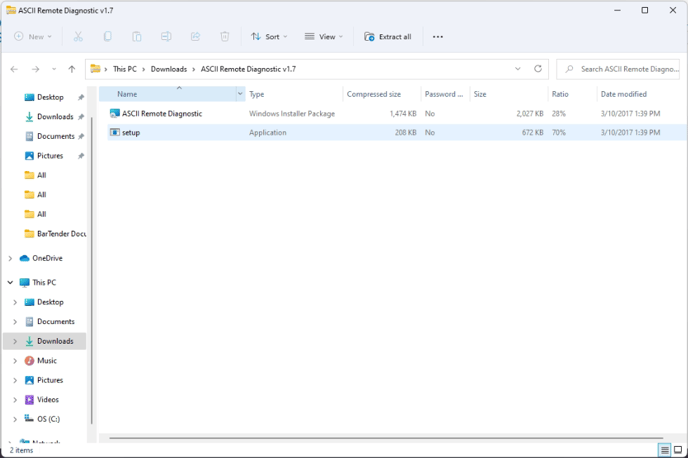Image resolution: width=688 pixels, height=458 pixels.
Task: Click the 2,027 KB size value
Action: point(530,114)
